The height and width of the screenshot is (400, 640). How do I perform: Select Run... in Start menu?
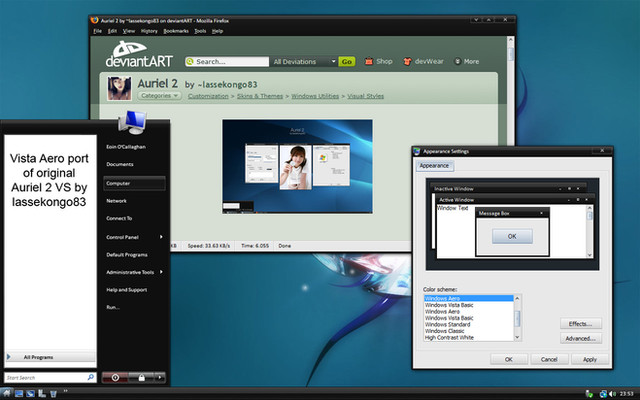[x=113, y=307]
